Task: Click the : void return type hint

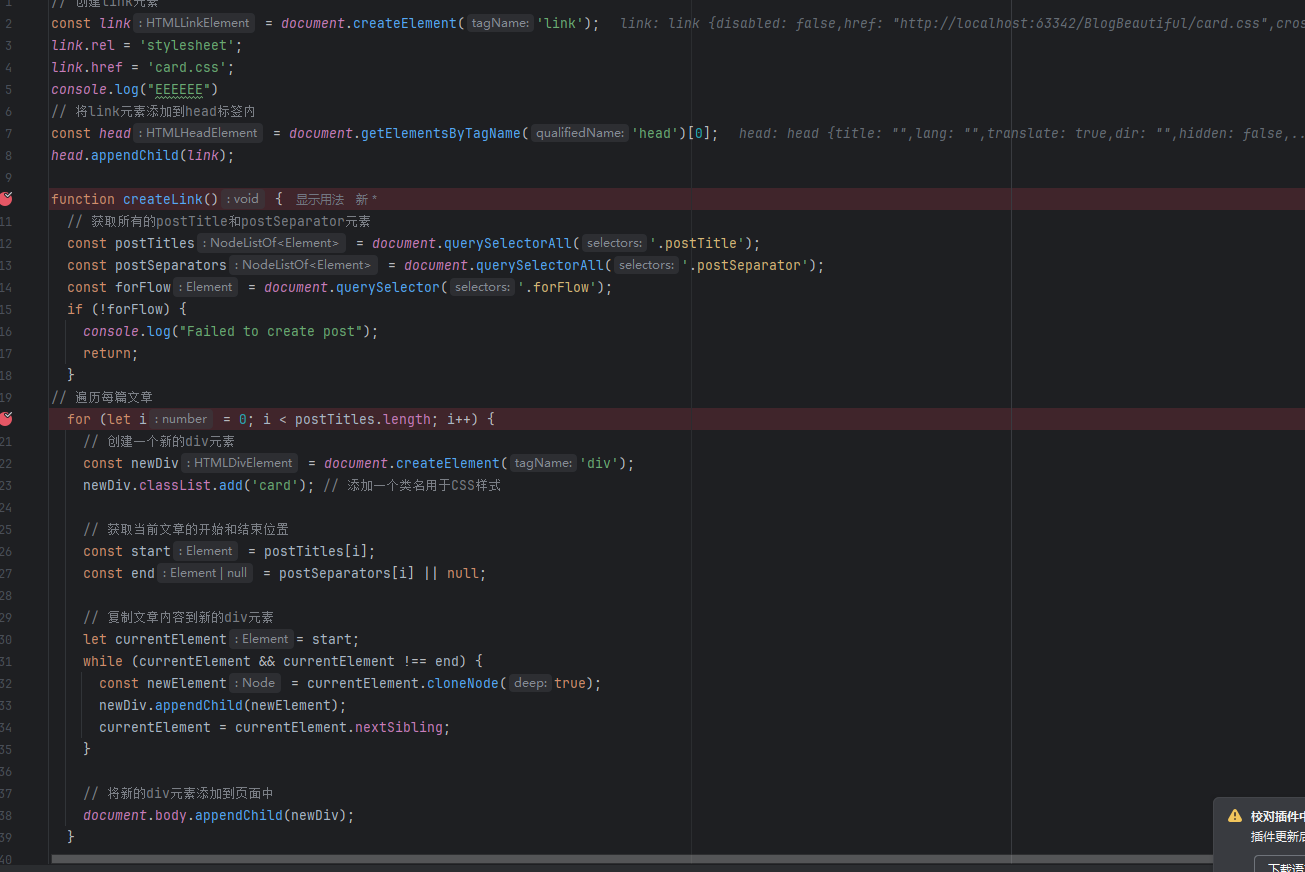Action: pos(243,199)
